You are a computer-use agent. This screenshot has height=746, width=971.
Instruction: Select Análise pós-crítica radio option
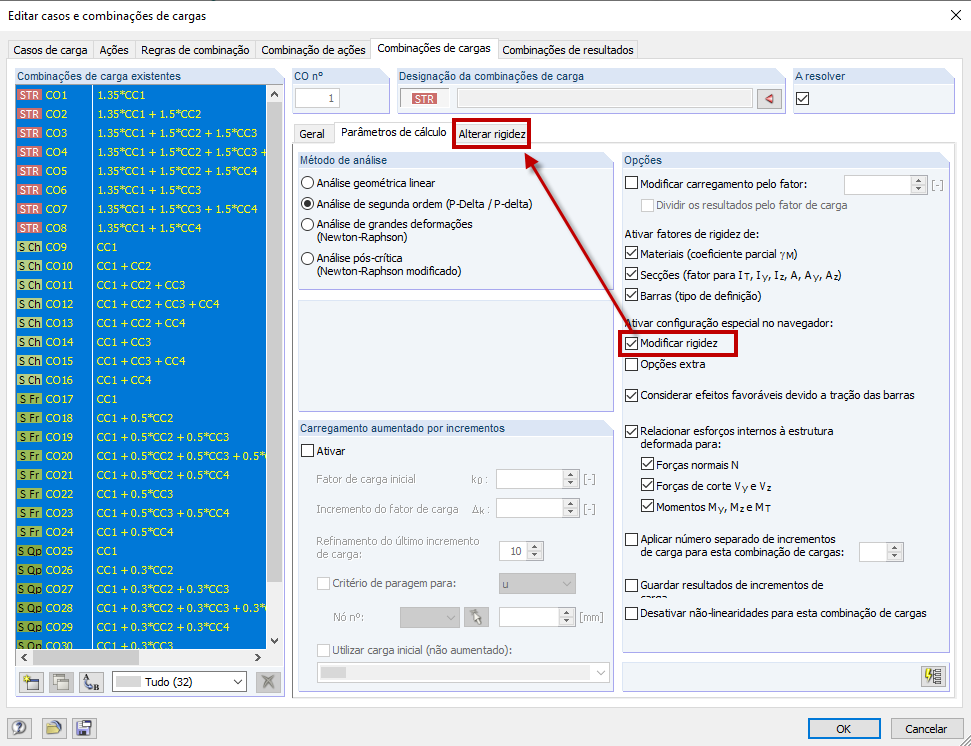(x=307, y=259)
